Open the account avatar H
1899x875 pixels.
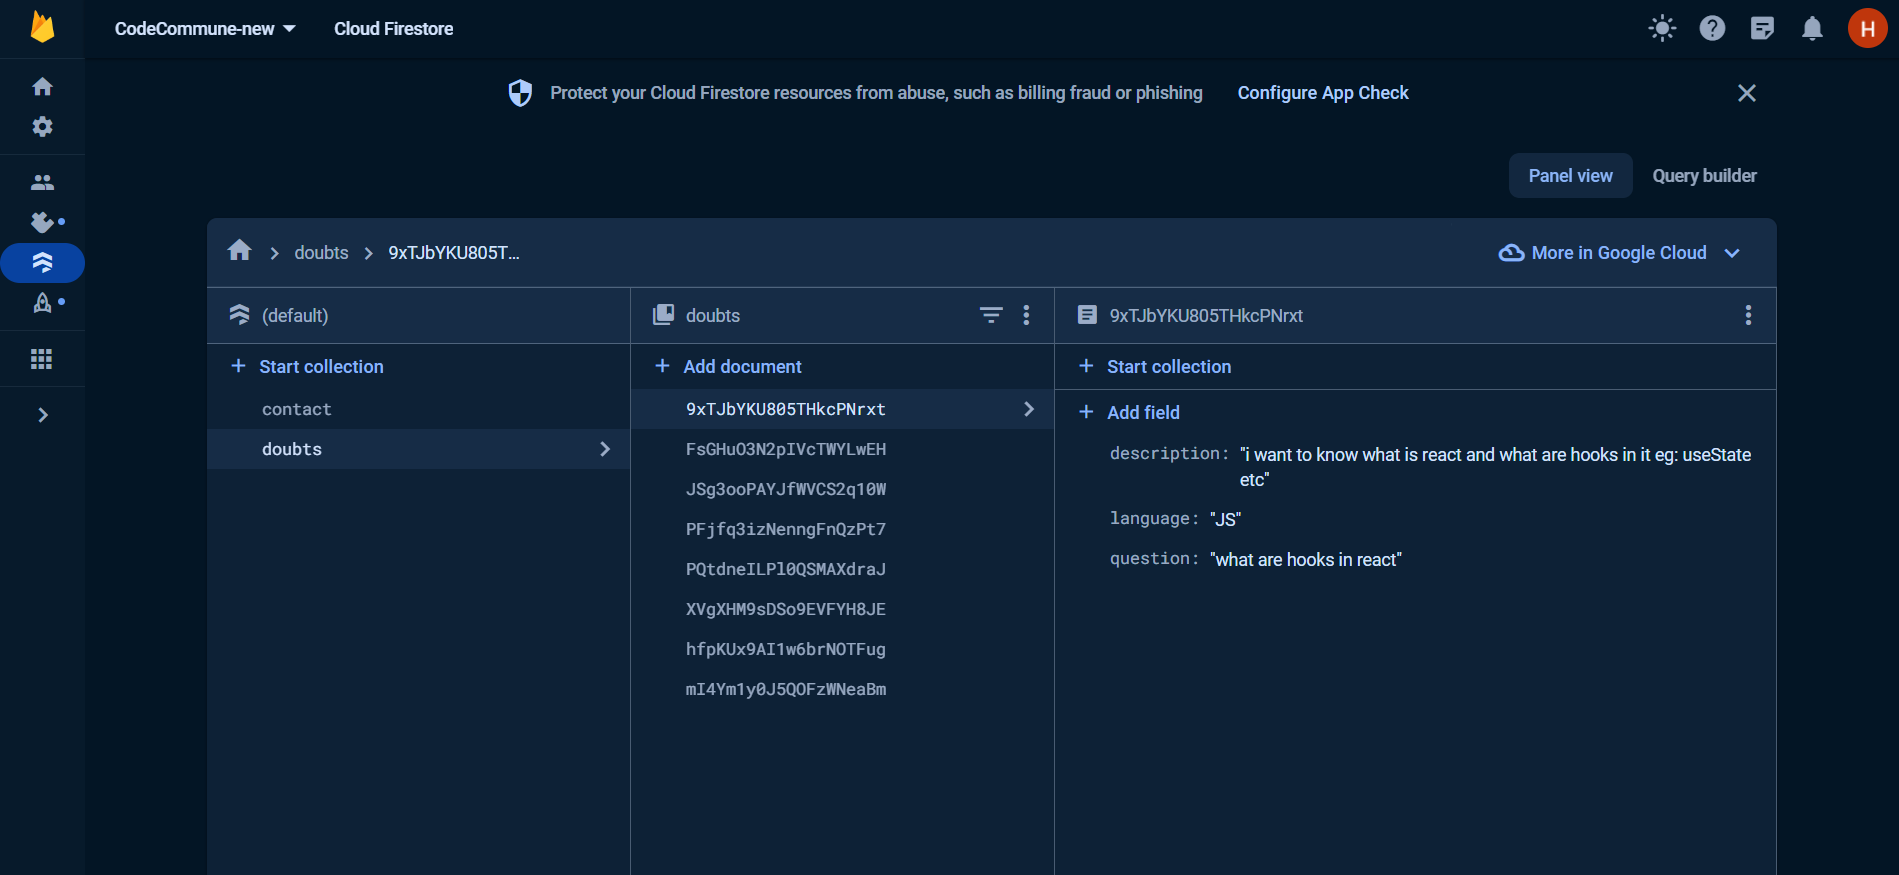click(1867, 28)
